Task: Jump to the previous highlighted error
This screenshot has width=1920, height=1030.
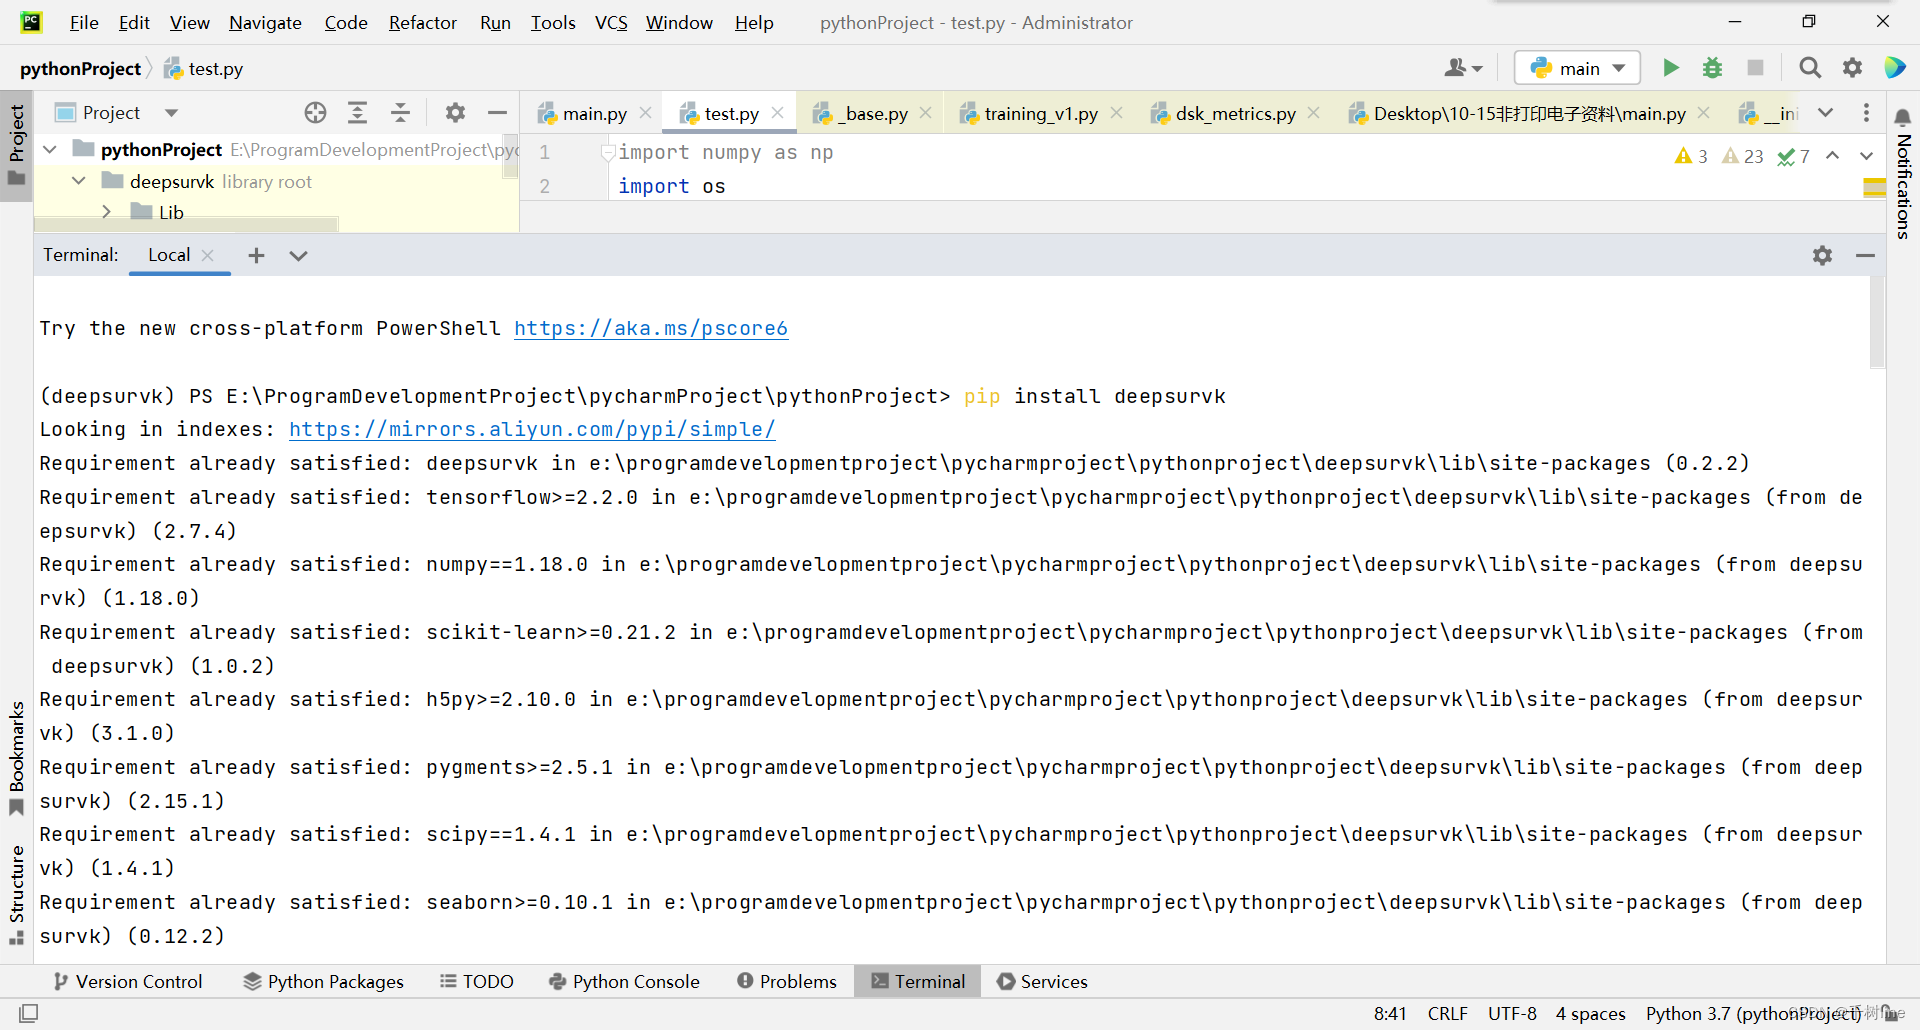Action: 1832,156
